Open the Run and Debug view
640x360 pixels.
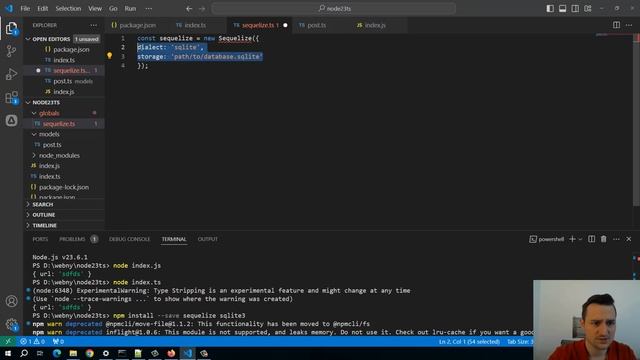(x=11, y=74)
